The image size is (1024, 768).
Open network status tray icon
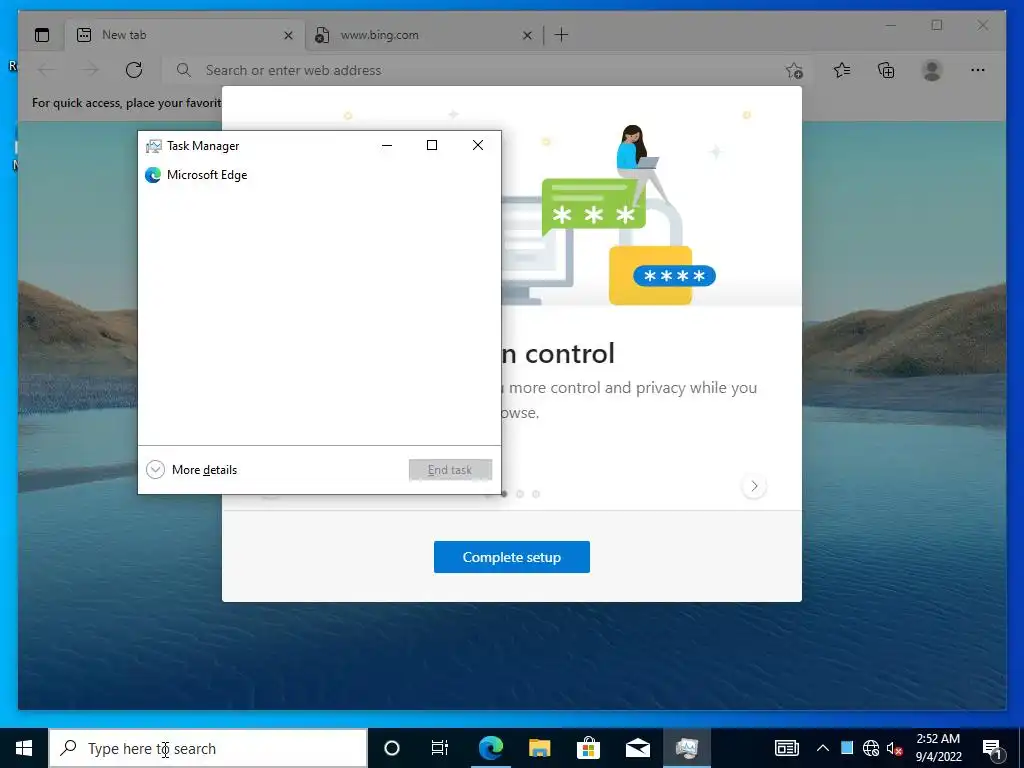871,748
